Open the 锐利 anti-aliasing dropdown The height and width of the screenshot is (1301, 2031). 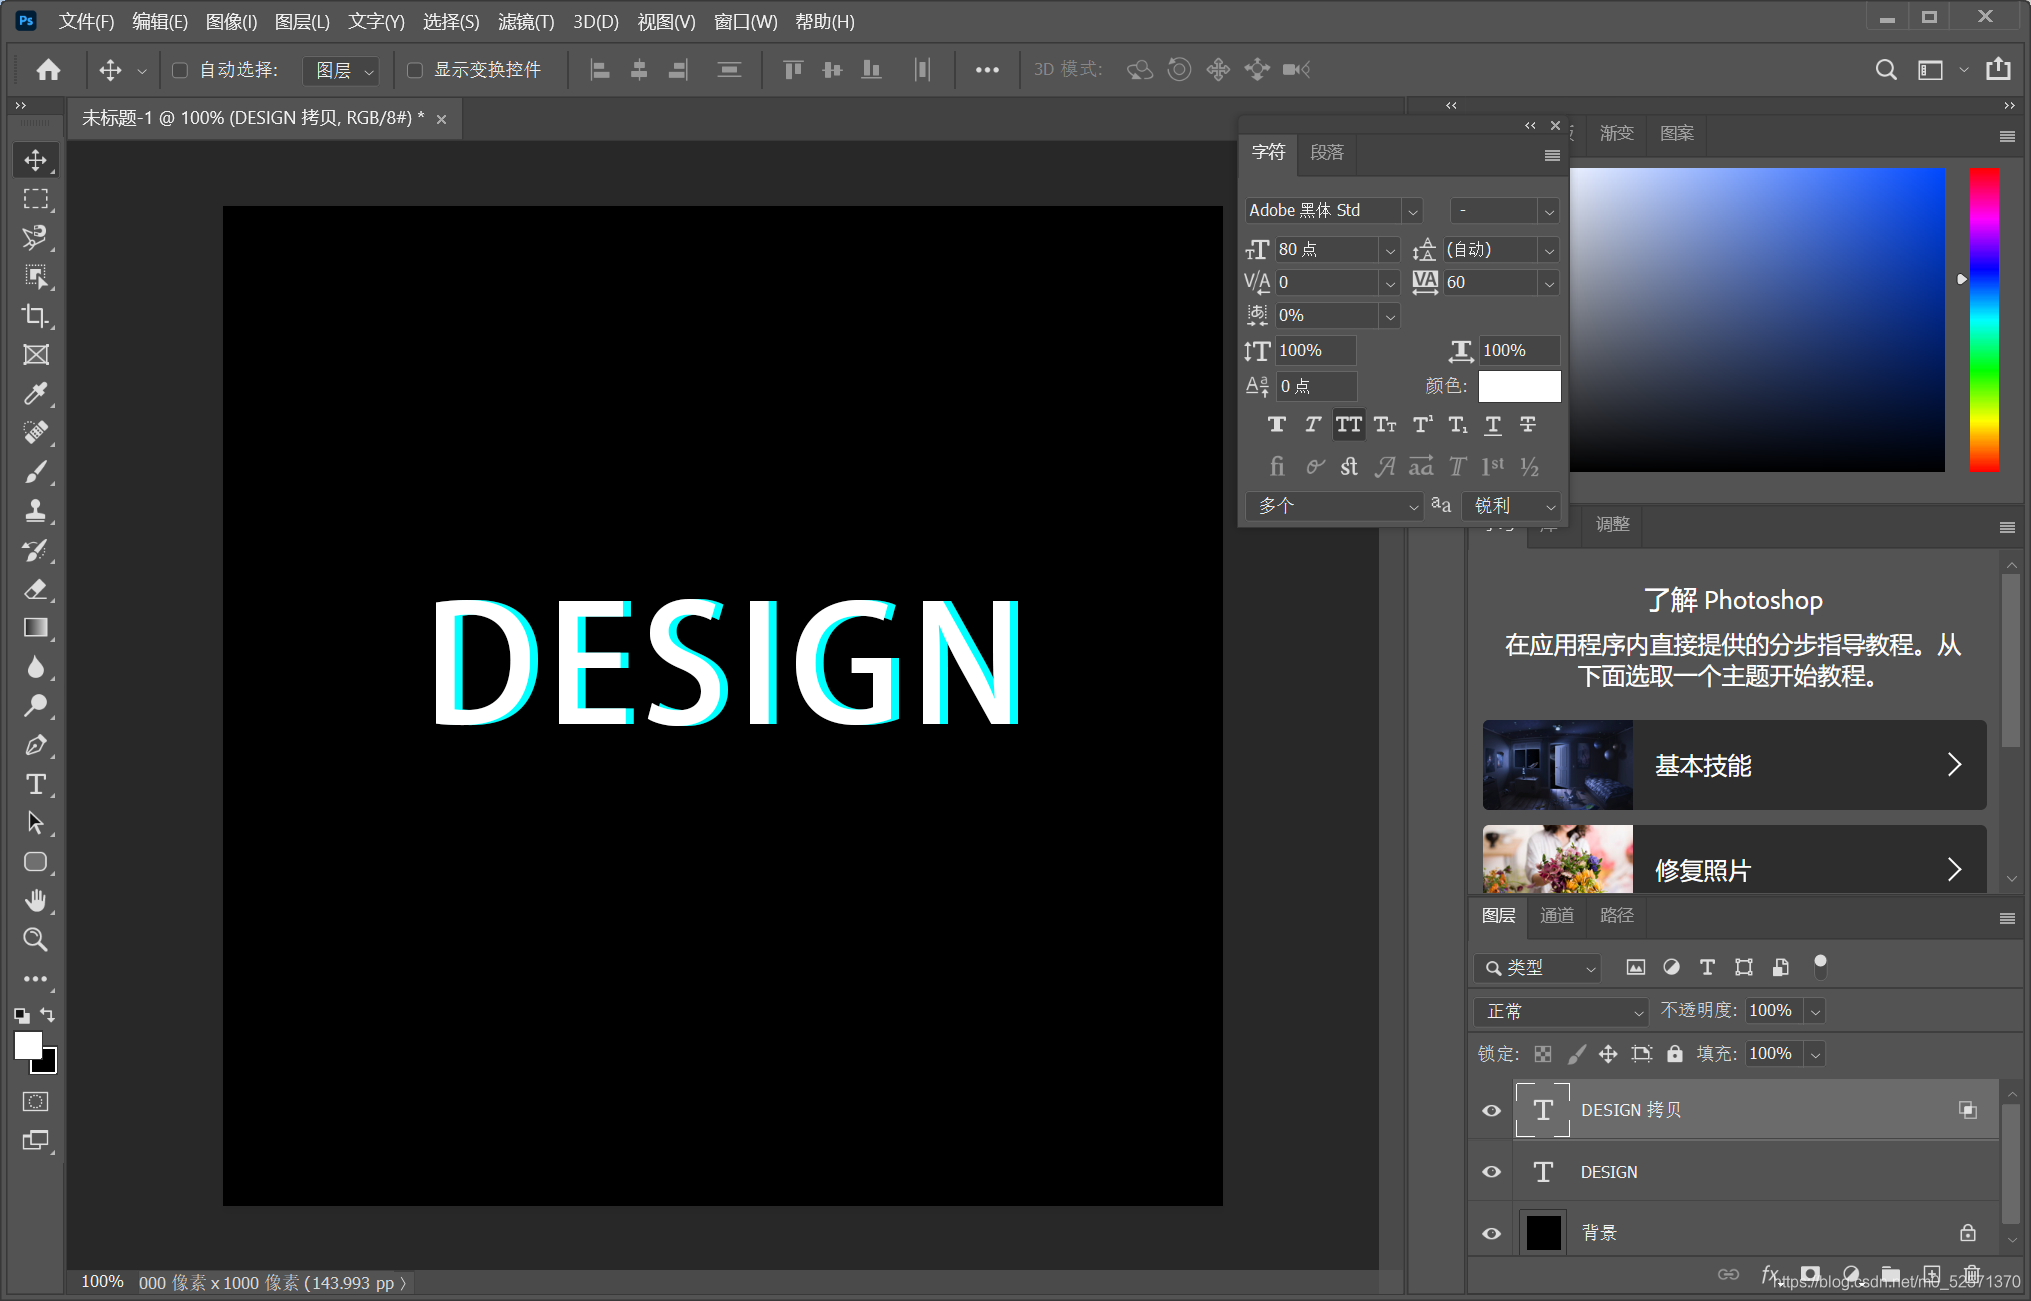point(1511,506)
